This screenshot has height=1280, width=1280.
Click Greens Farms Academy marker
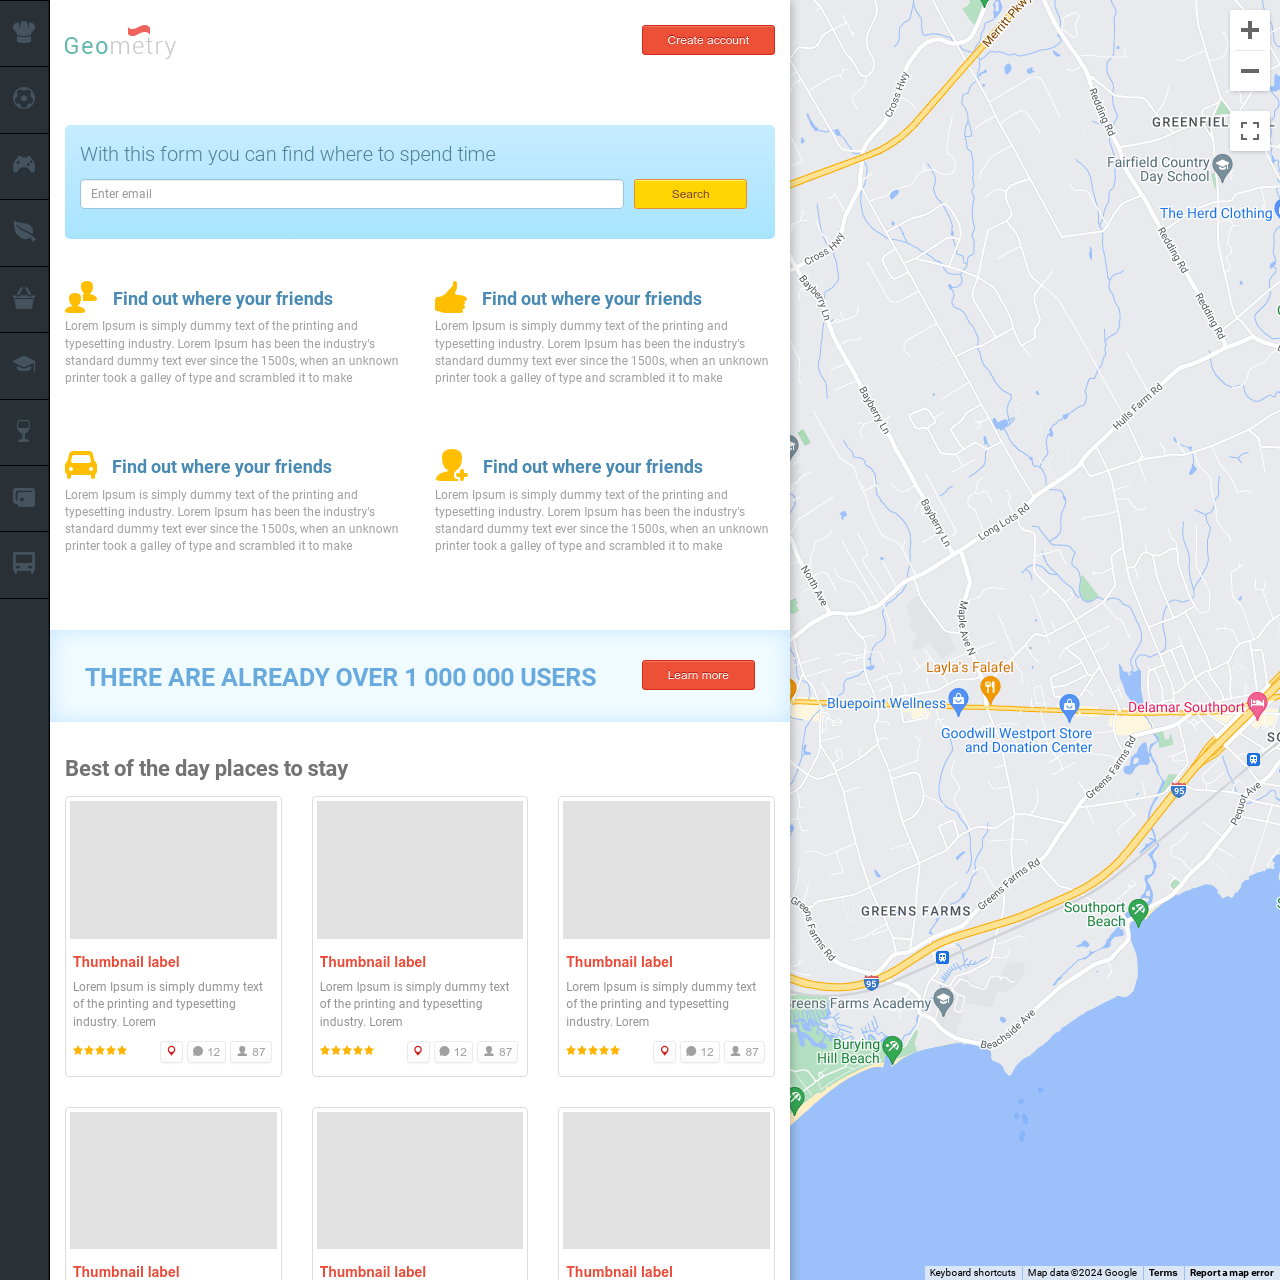pyautogui.click(x=943, y=1000)
